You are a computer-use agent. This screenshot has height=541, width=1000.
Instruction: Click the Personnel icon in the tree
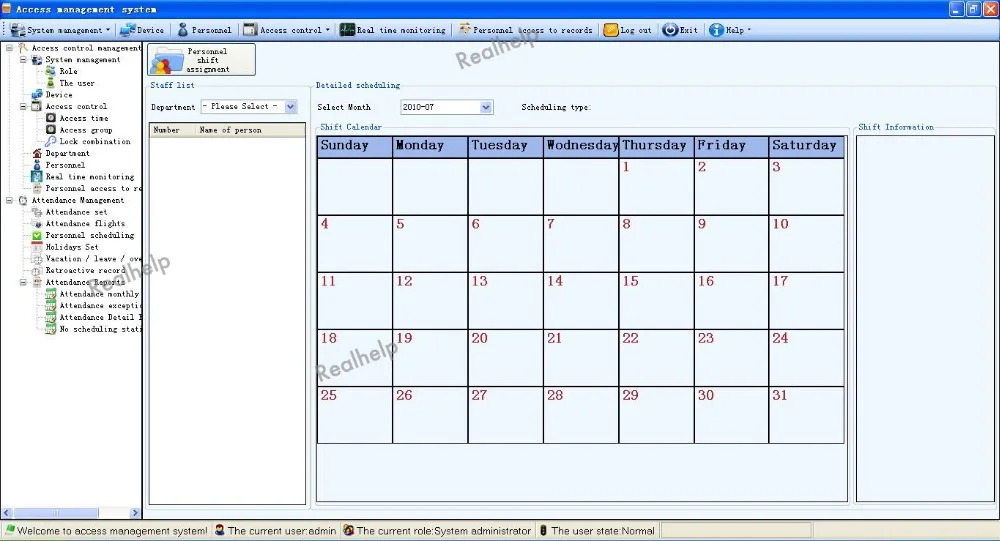tap(37, 165)
